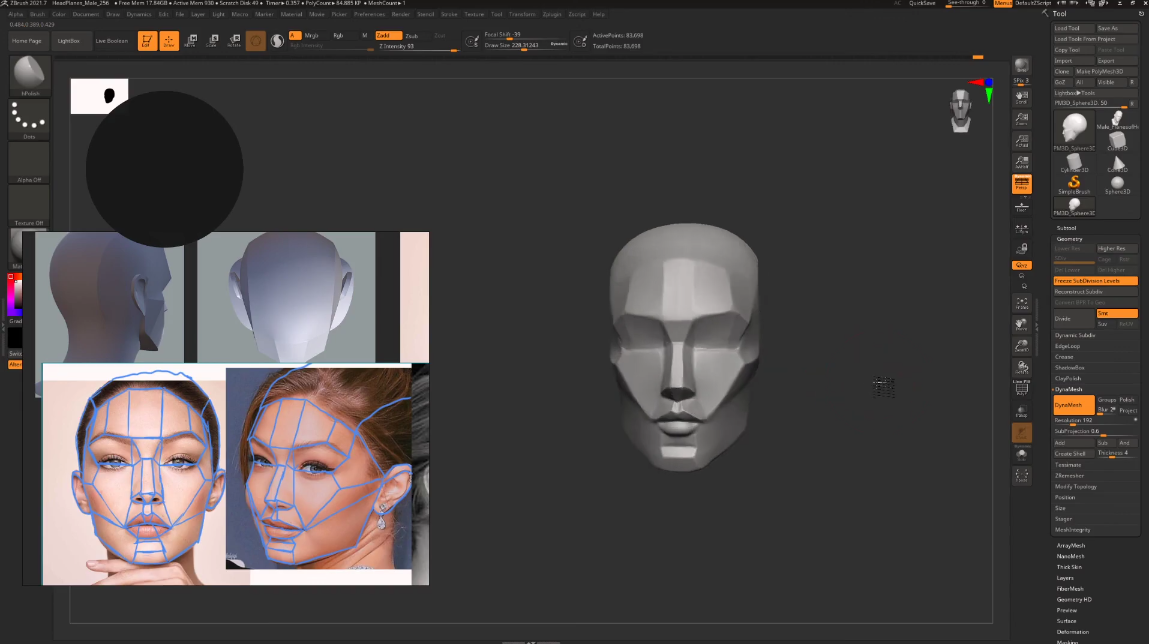1149x644 pixels.
Task: Select the SimpleBrush tool thumbnail
Action: 1074,185
